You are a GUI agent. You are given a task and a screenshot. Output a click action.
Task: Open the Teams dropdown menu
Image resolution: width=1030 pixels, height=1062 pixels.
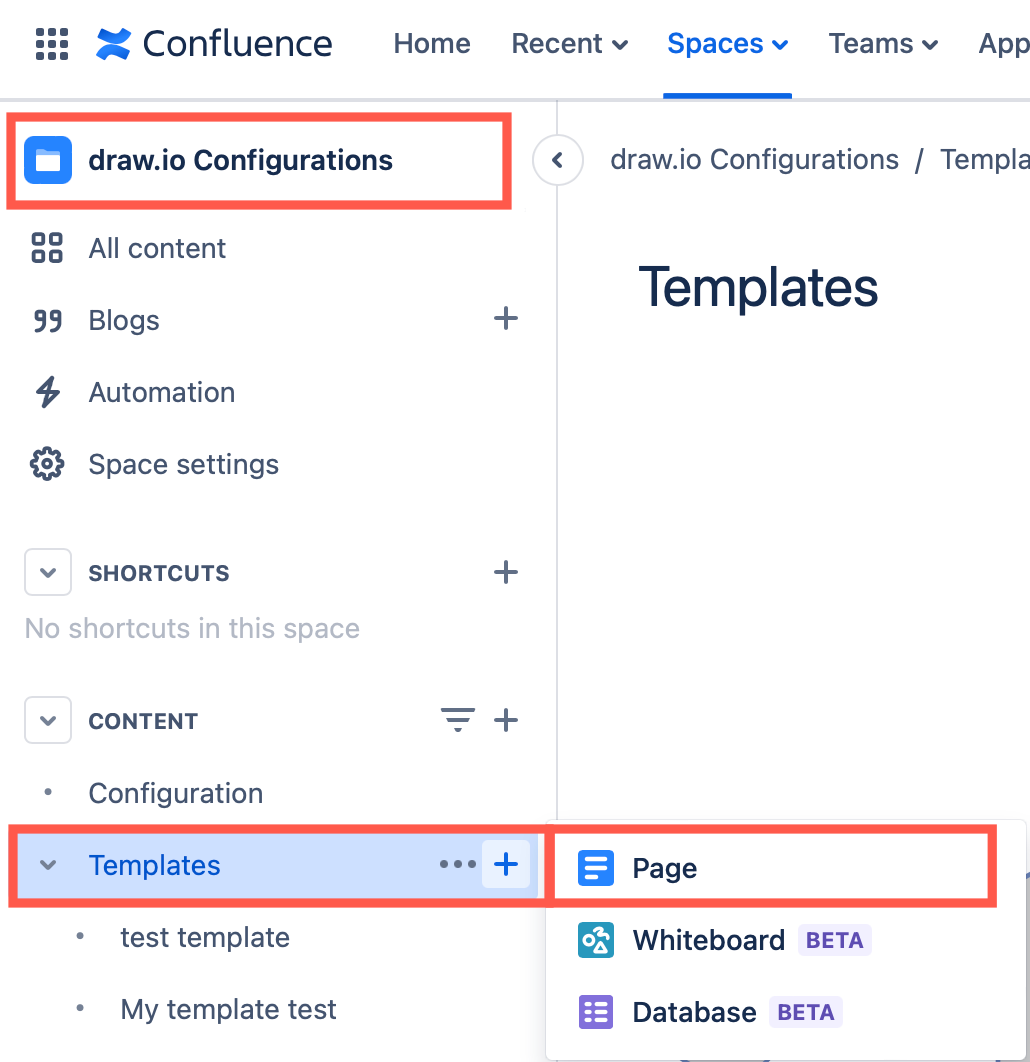tap(883, 43)
